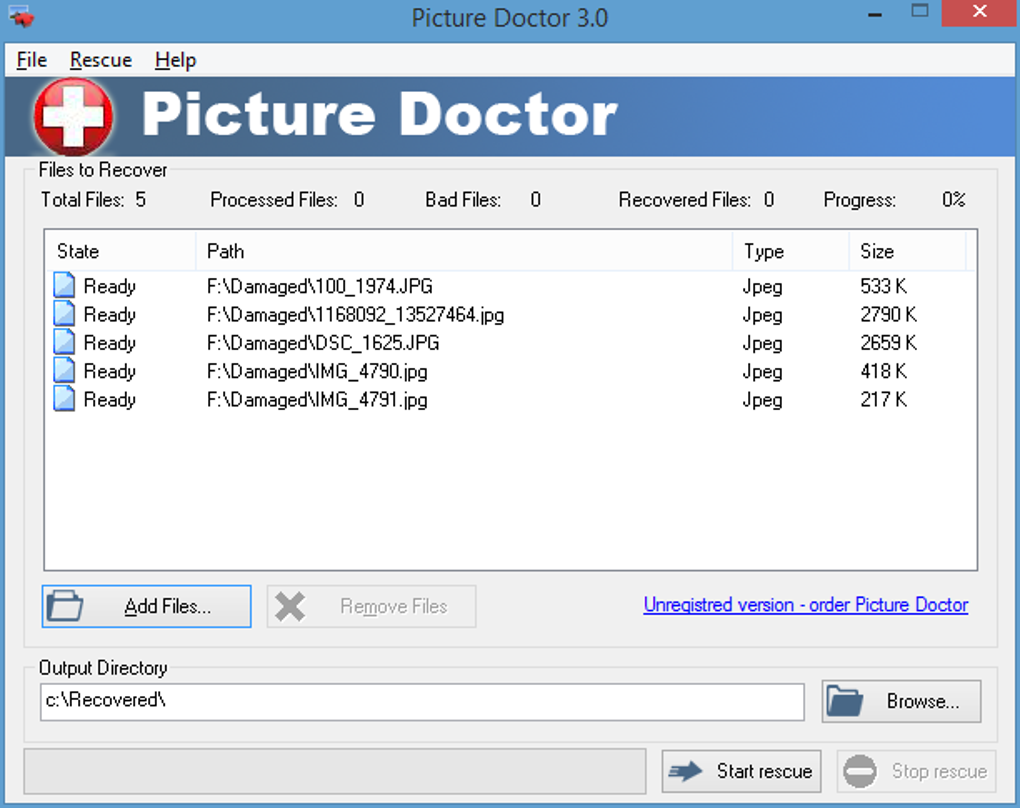Screen dimensions: 1020x808
Task: Sort by the State column header
Action: click(121, 251)
